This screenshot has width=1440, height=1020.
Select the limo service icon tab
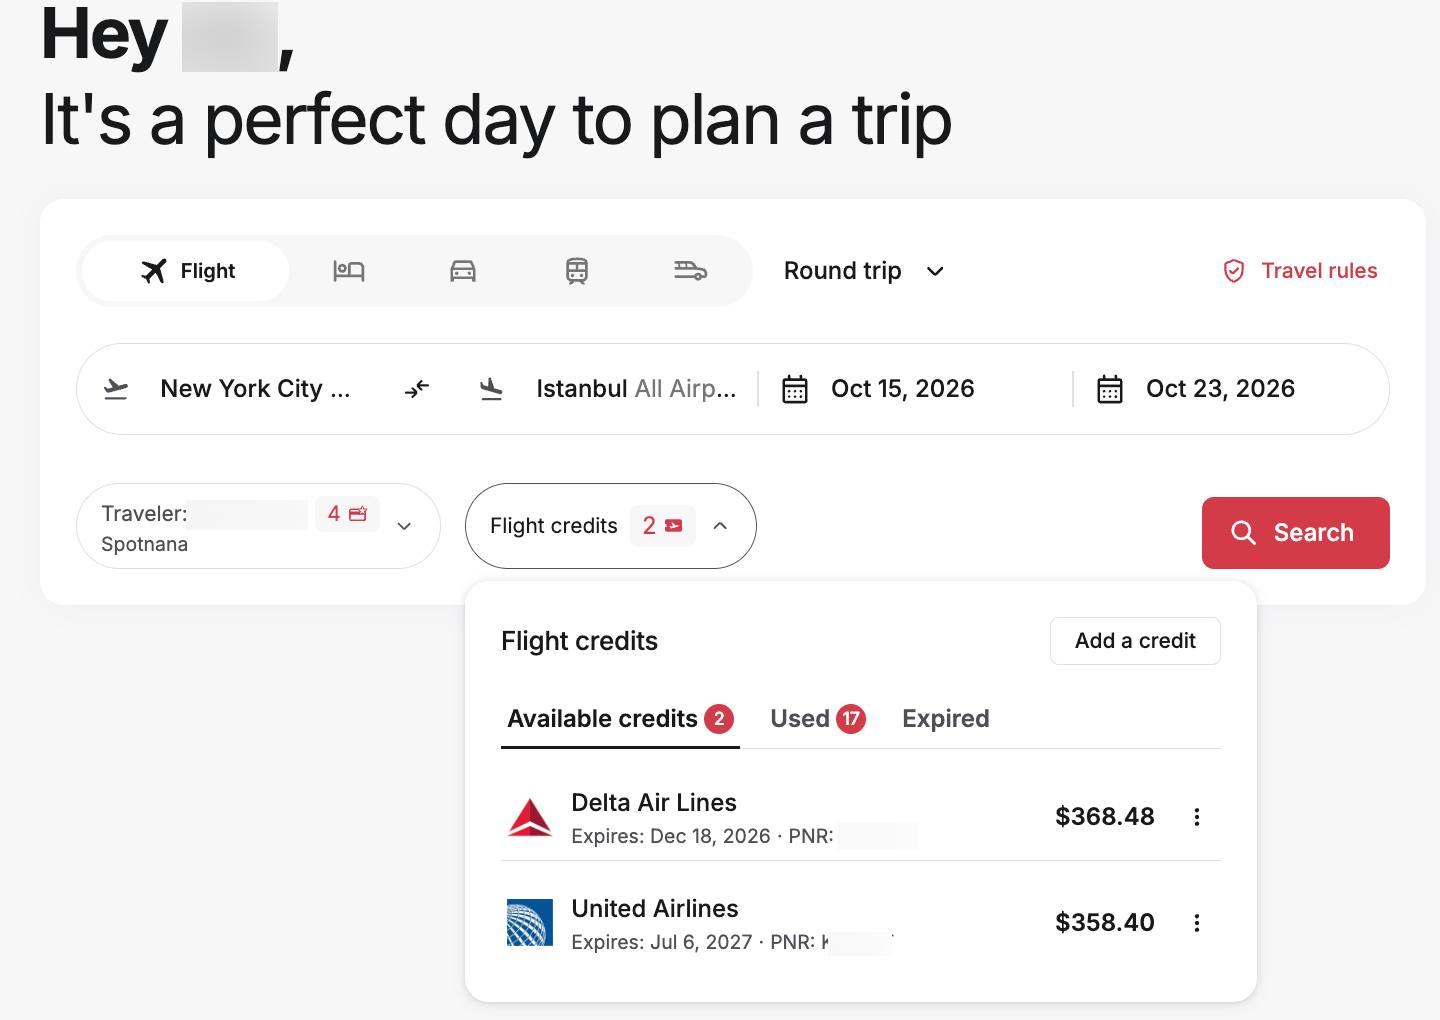[690, 271]
